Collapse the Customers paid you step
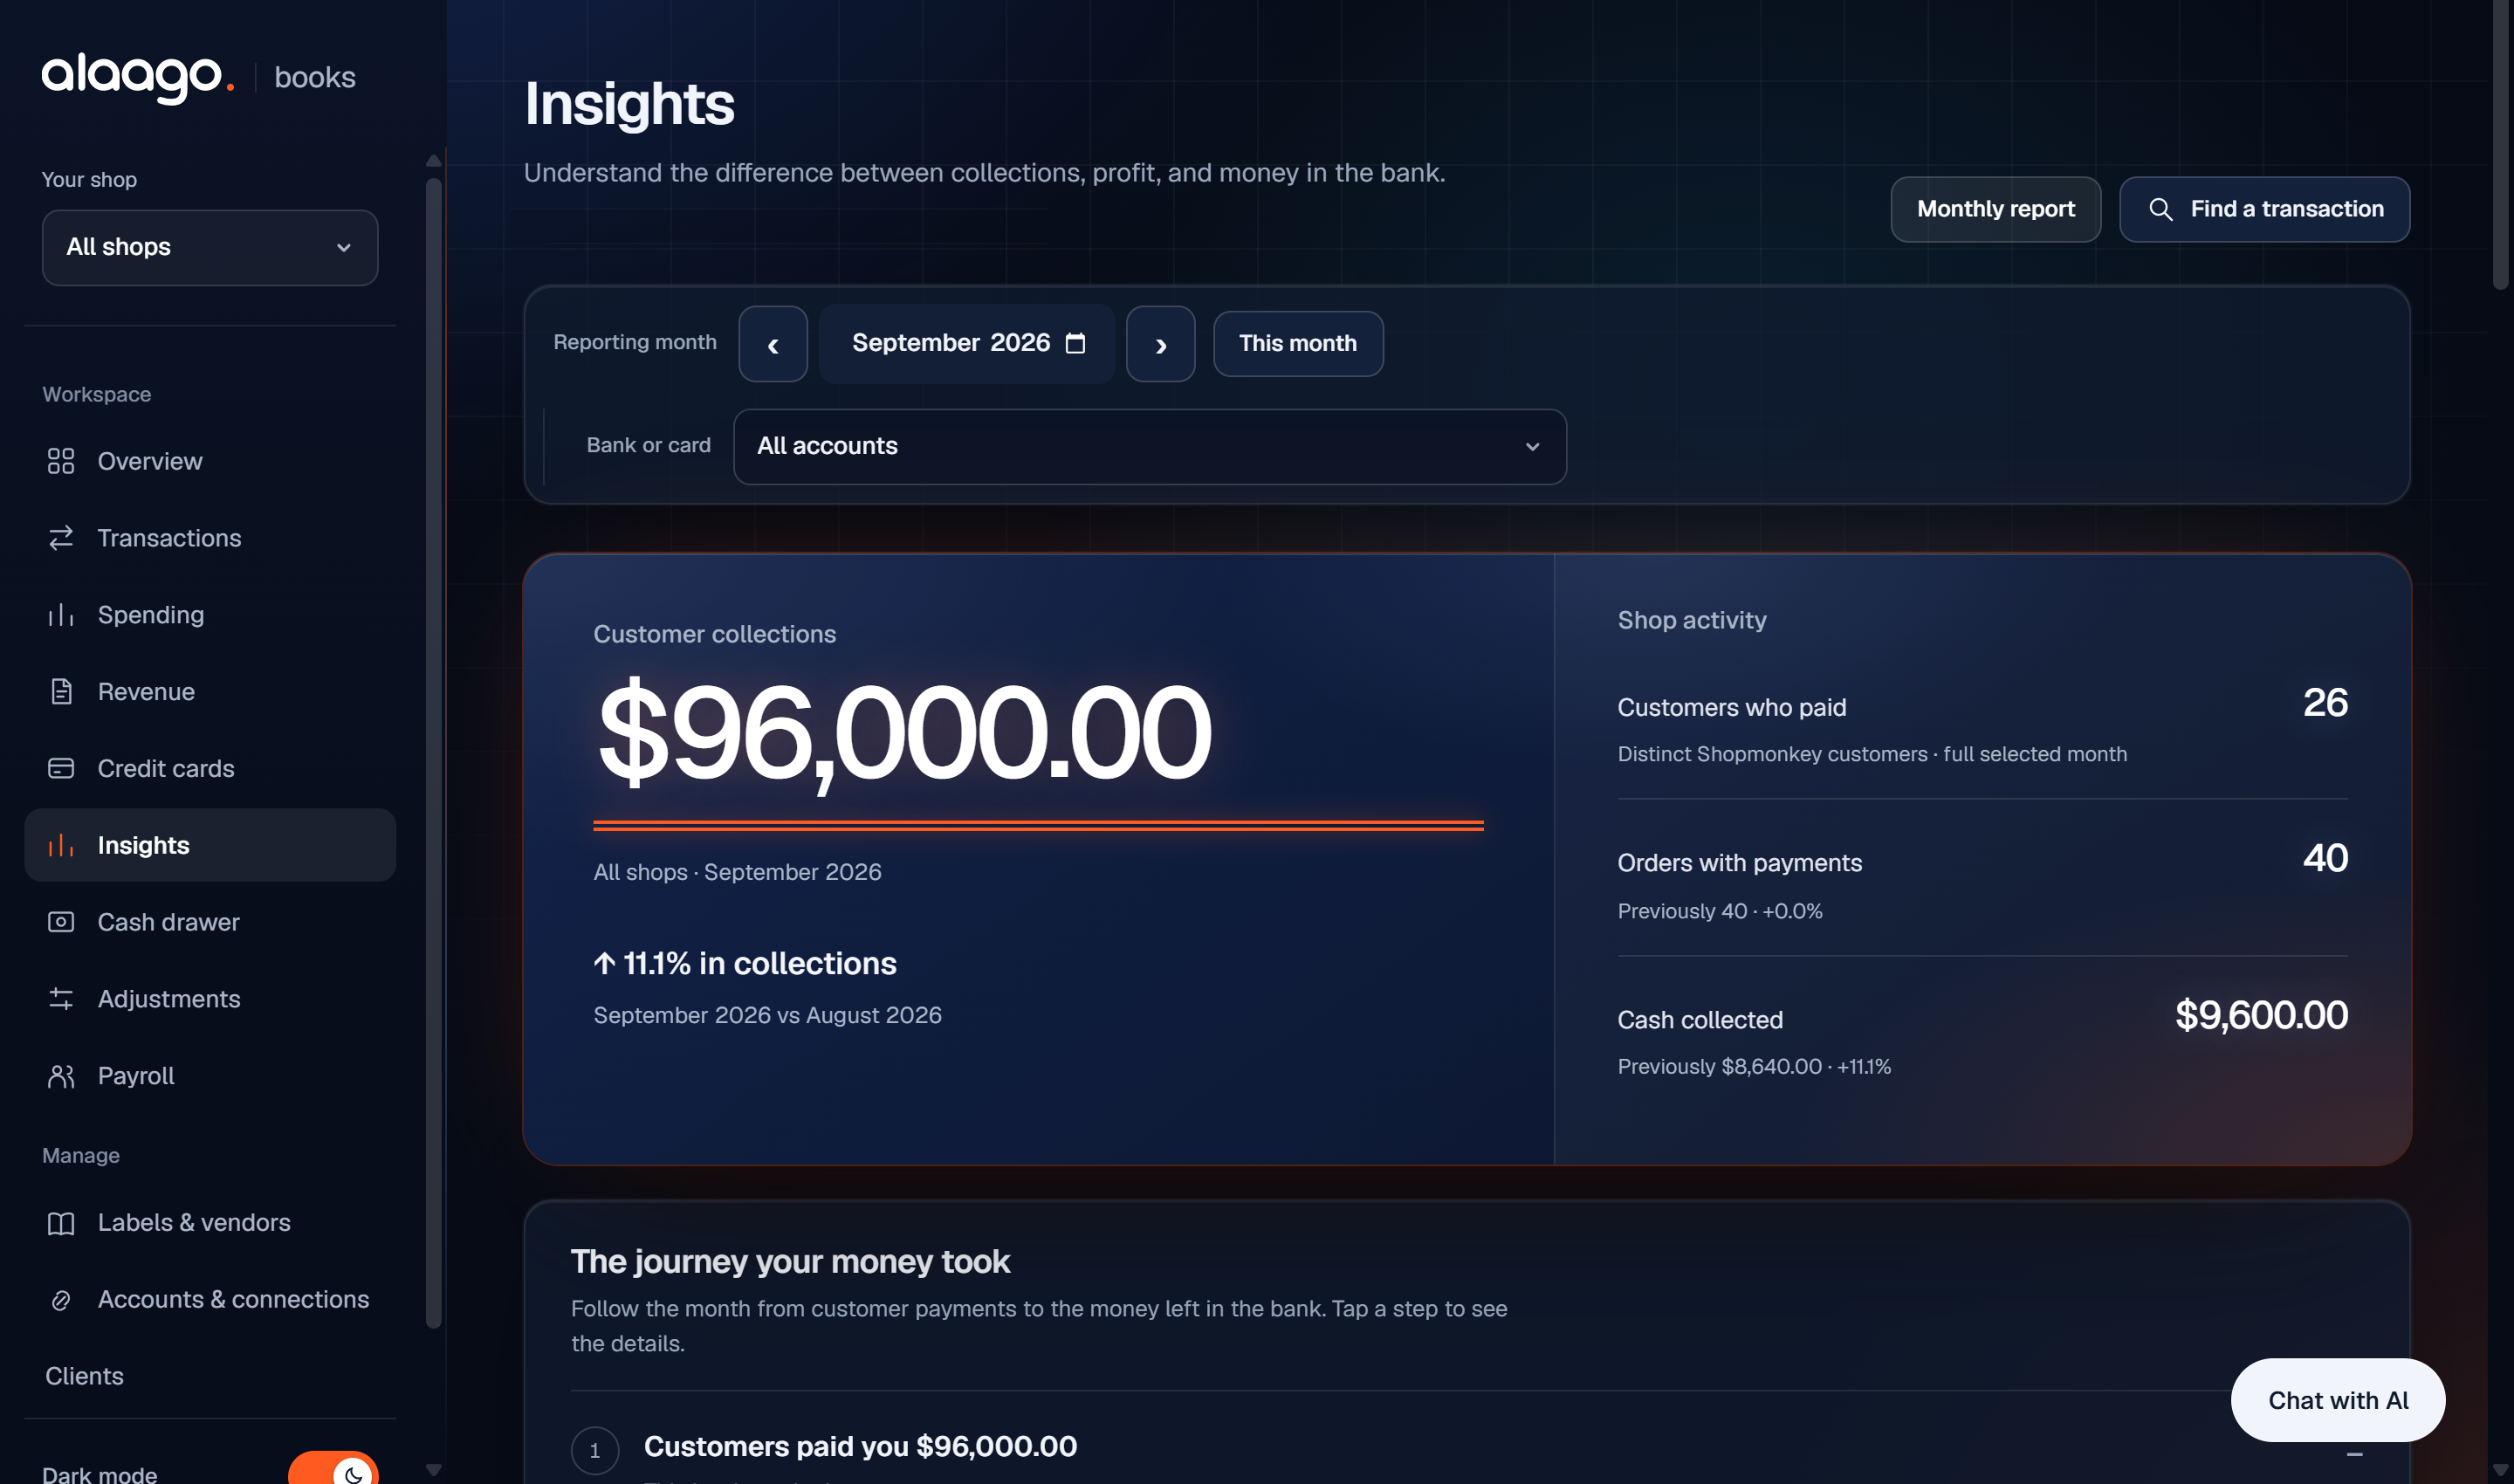This screenshot has width=2514, height=1484. point(2354,1453)
